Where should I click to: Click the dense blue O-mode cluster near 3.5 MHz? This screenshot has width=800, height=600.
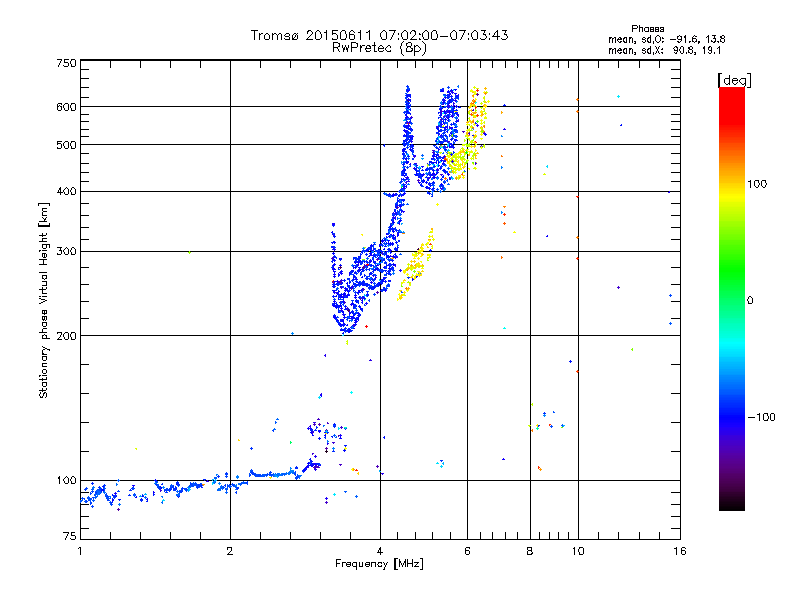pos(352,296)
